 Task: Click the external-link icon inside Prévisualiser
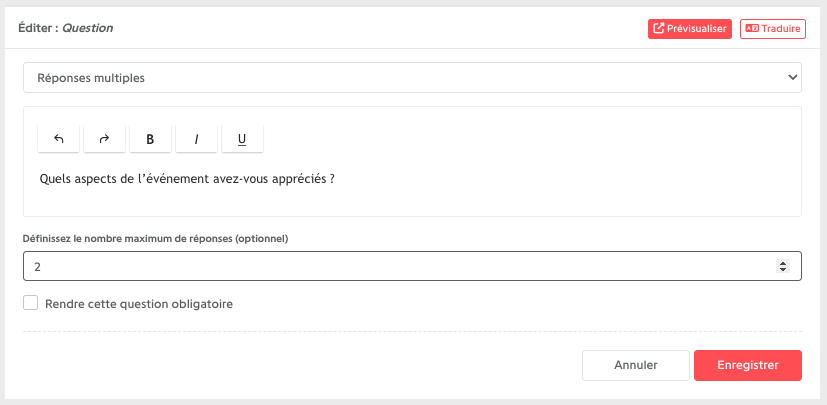click(x=658, y=28)
